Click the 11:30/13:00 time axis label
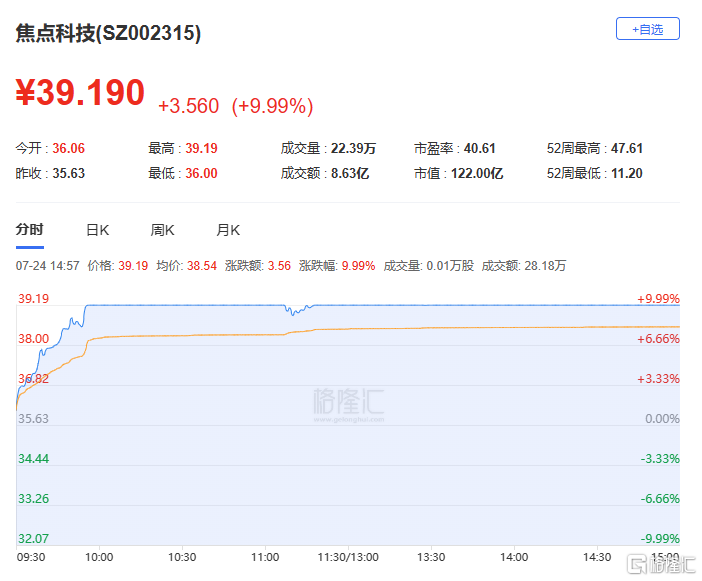The height and width of the screenshot is (581, 702). point(348,557)
